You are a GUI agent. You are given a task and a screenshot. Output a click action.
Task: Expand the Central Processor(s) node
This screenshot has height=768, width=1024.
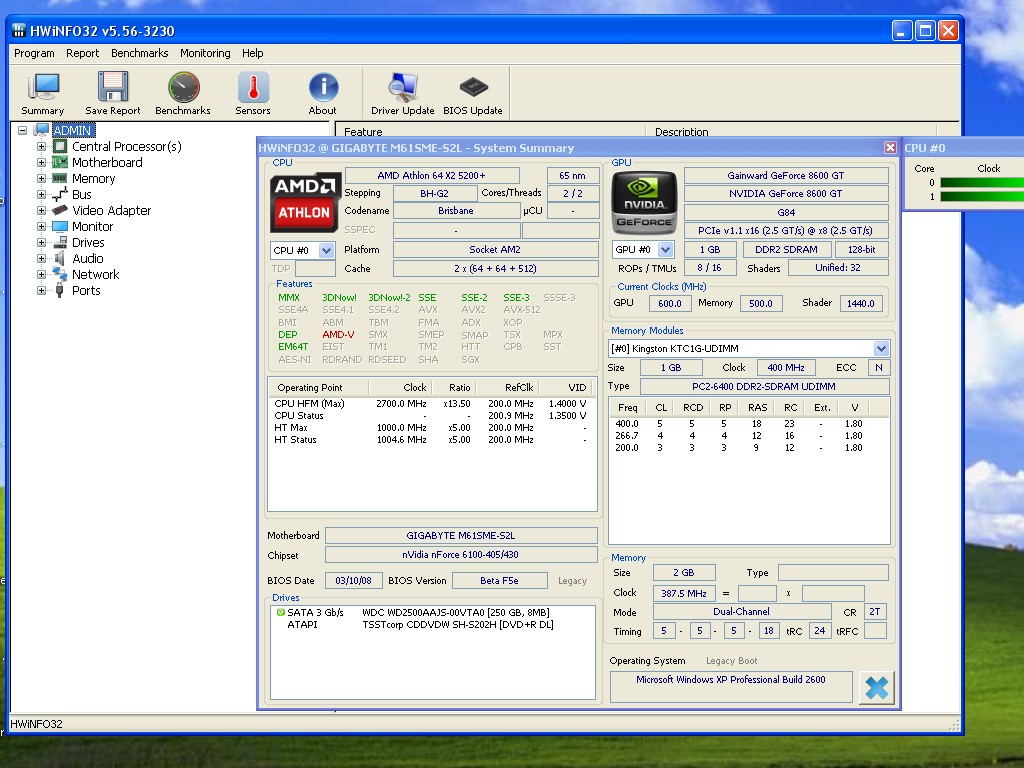coord(41,146)
